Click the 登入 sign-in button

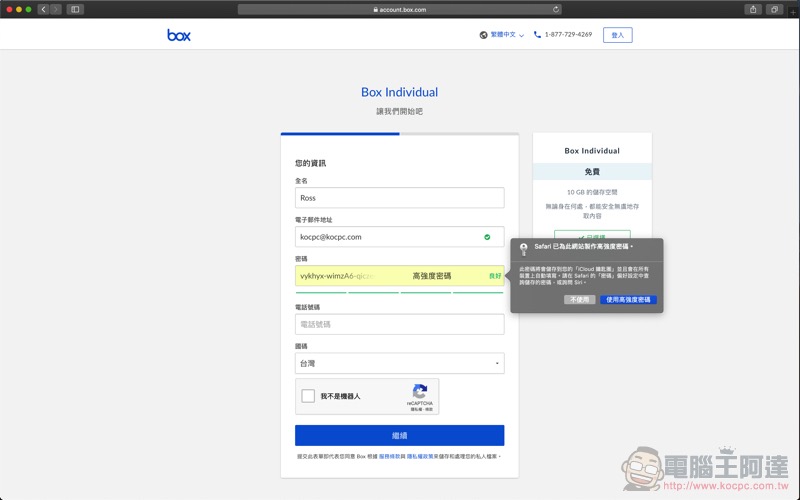click(617, 35)
